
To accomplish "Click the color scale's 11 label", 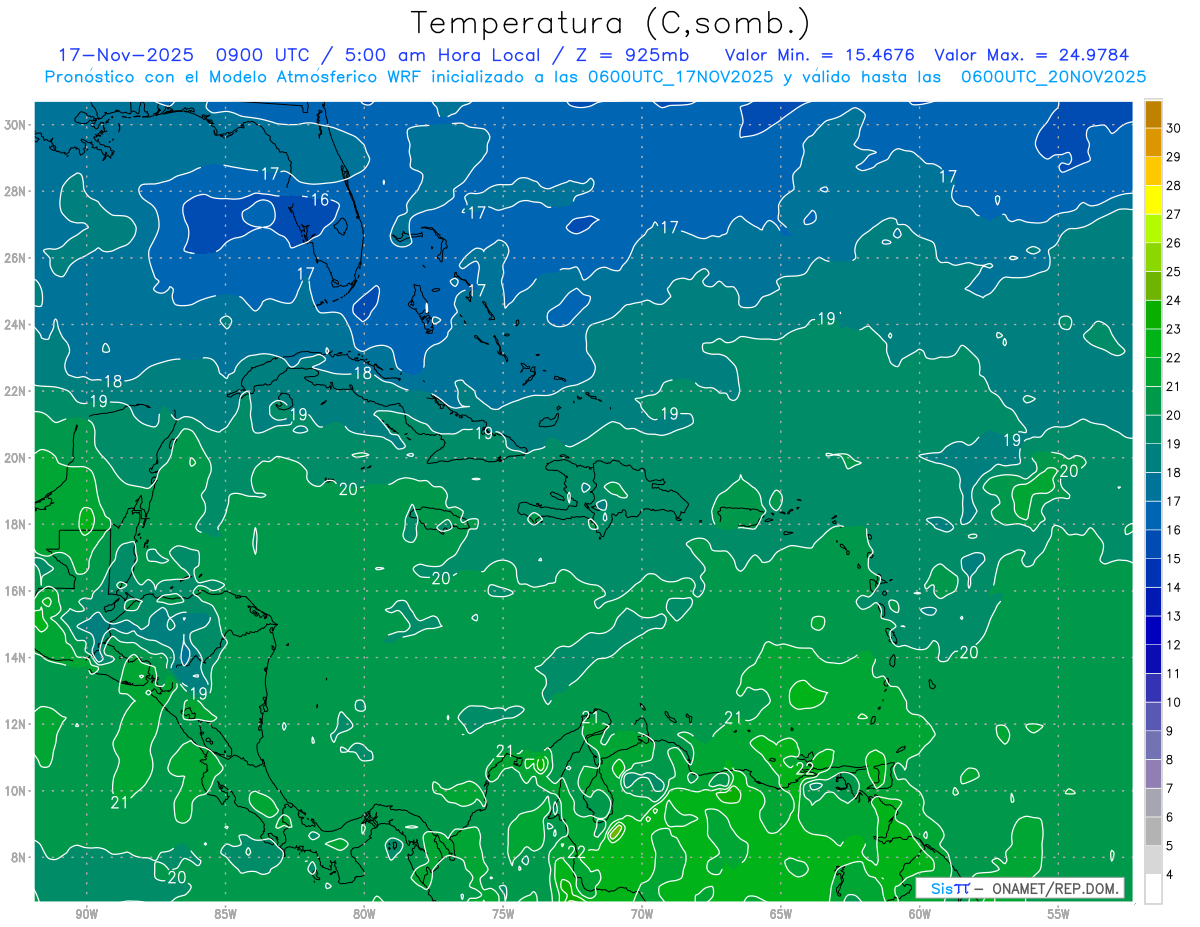I will point(1174,674).
